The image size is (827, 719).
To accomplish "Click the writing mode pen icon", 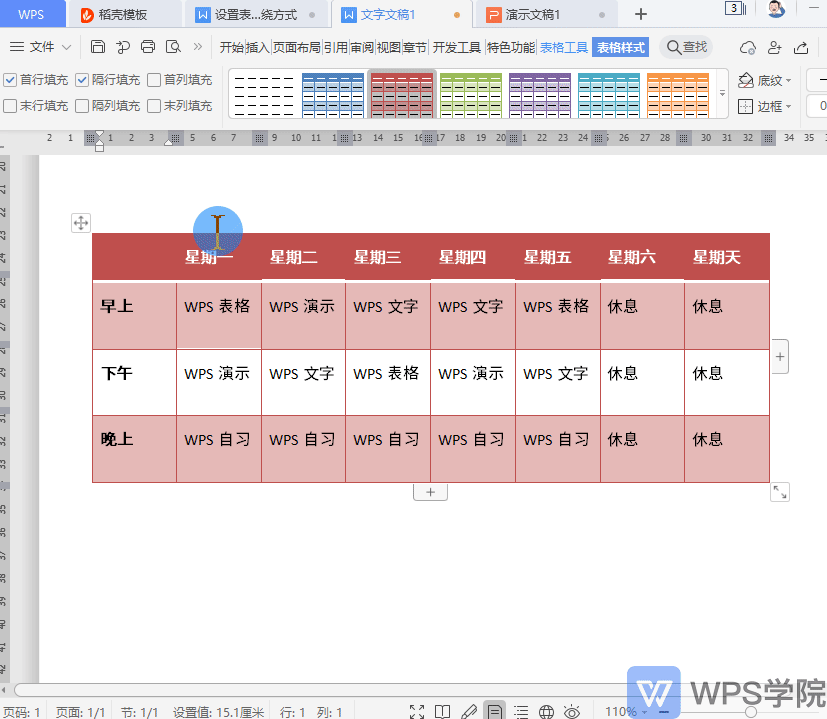I will [x=468, y=712].
